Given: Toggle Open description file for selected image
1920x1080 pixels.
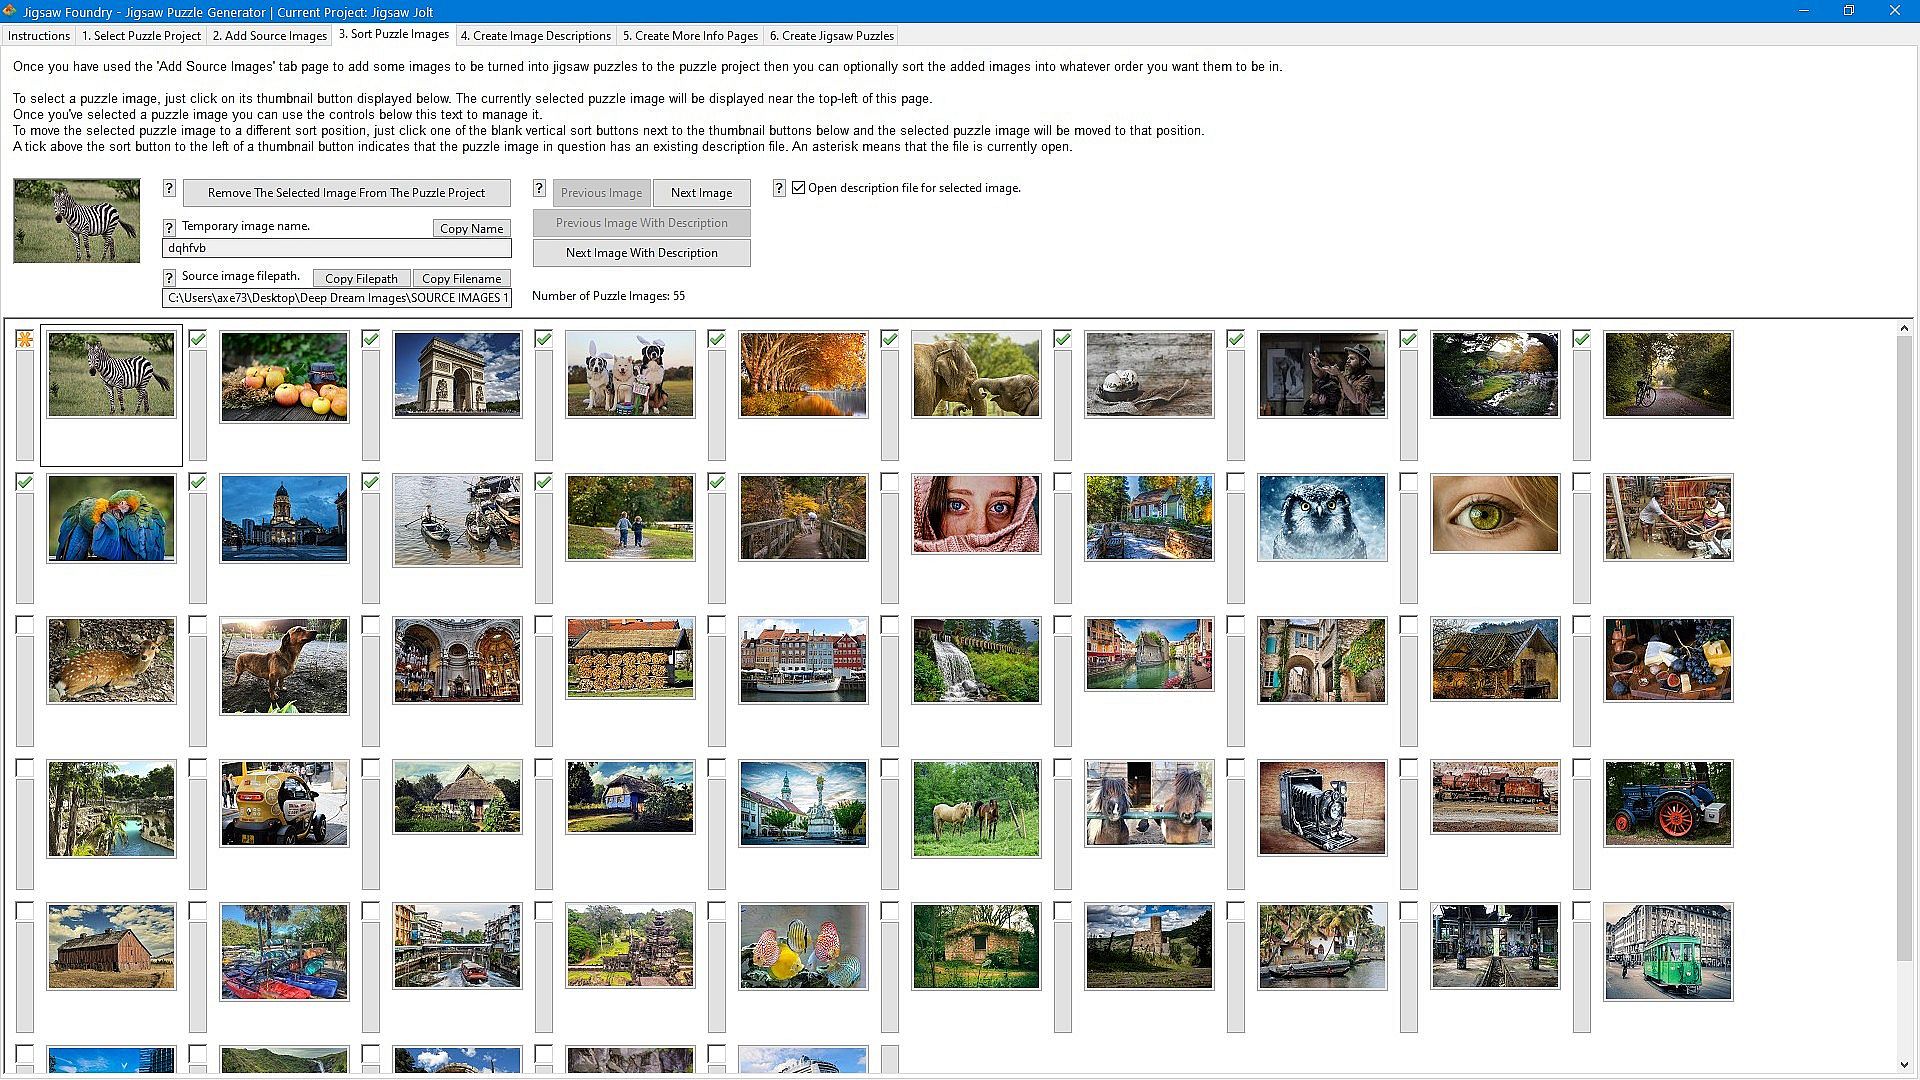Looking at the screenshot, I should [799, 188].
